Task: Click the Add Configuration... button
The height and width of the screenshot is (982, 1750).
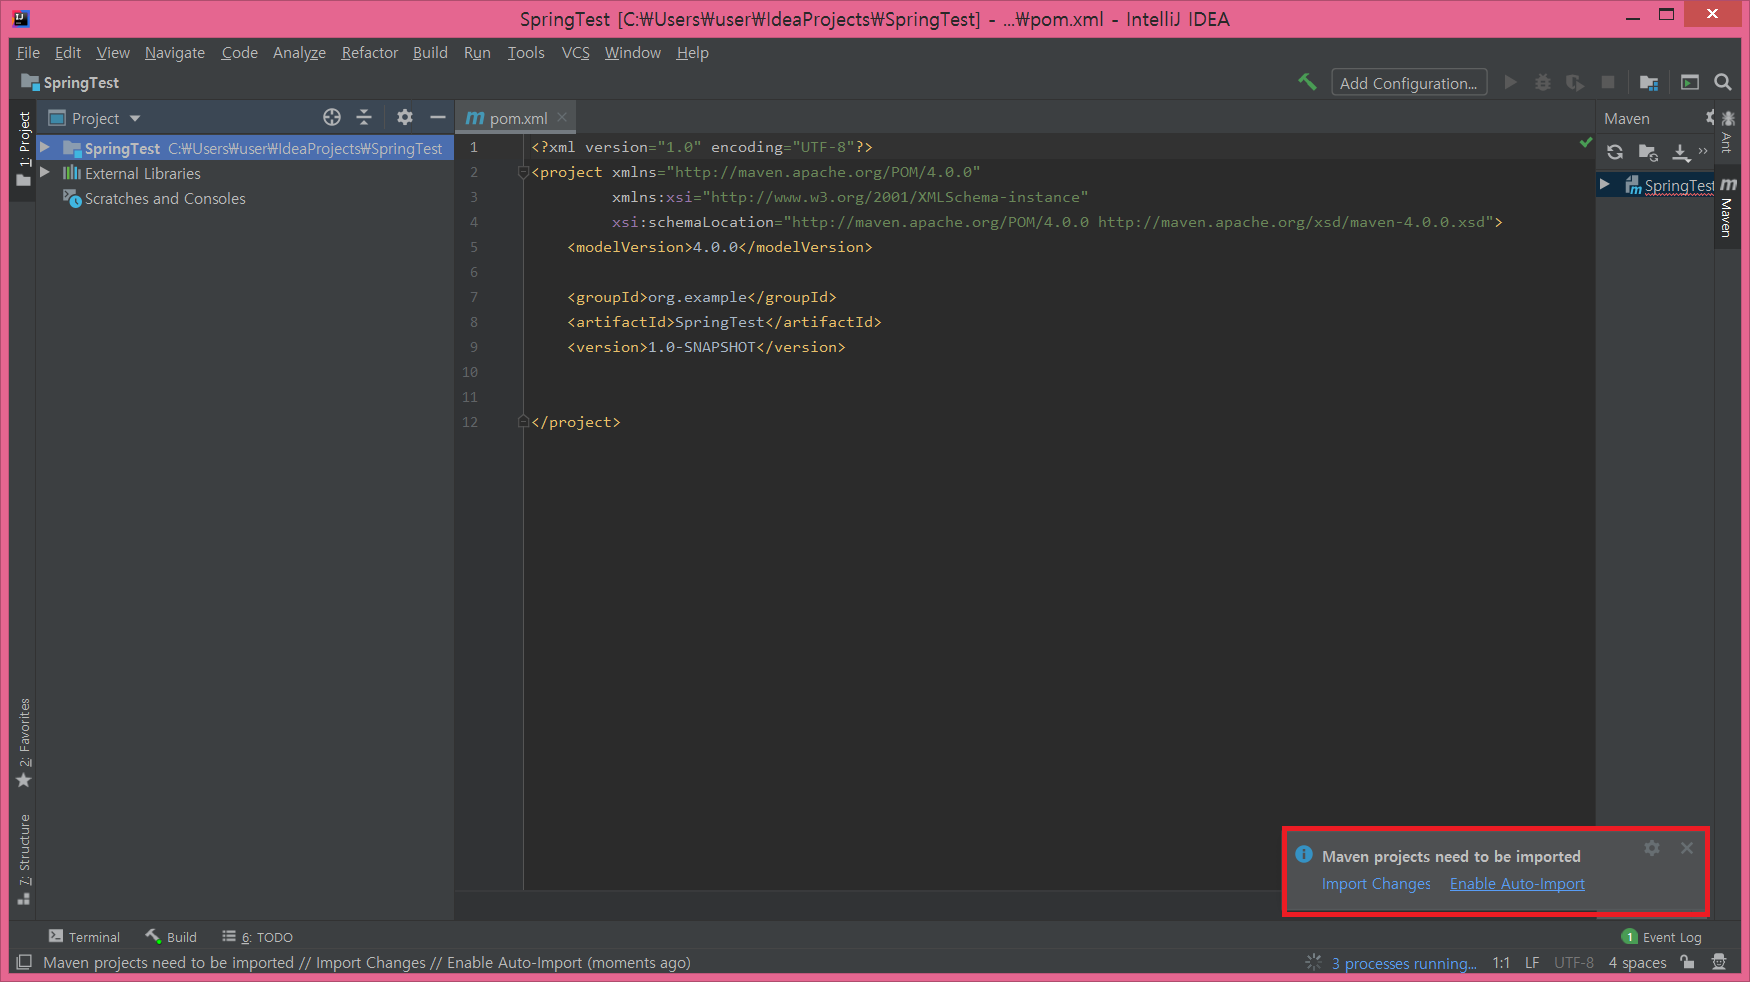Action: [x=1409, y=83]
